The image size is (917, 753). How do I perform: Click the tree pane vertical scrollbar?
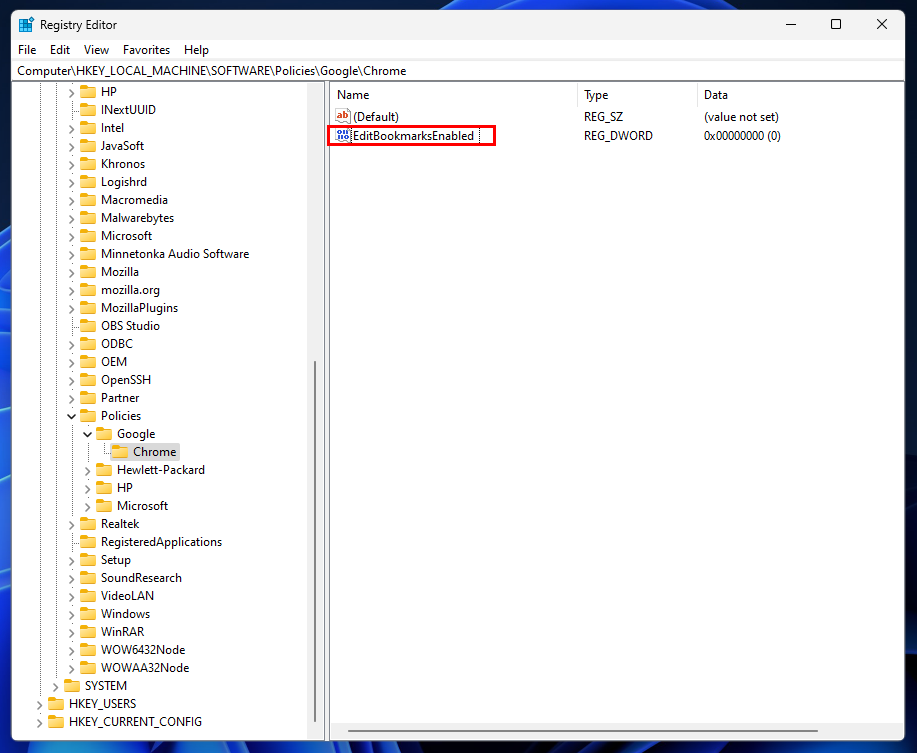click(316, 541)
